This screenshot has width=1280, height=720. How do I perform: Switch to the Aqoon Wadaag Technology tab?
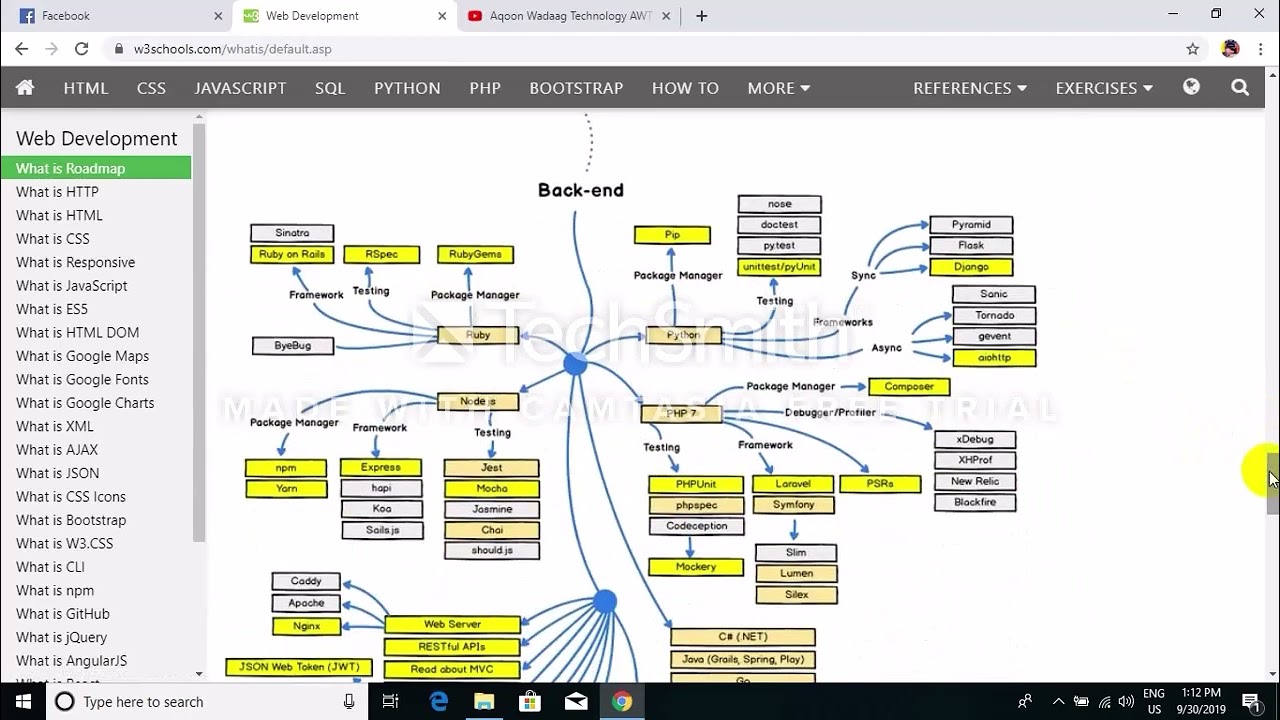pyautogui.click(x=570, y=16)
